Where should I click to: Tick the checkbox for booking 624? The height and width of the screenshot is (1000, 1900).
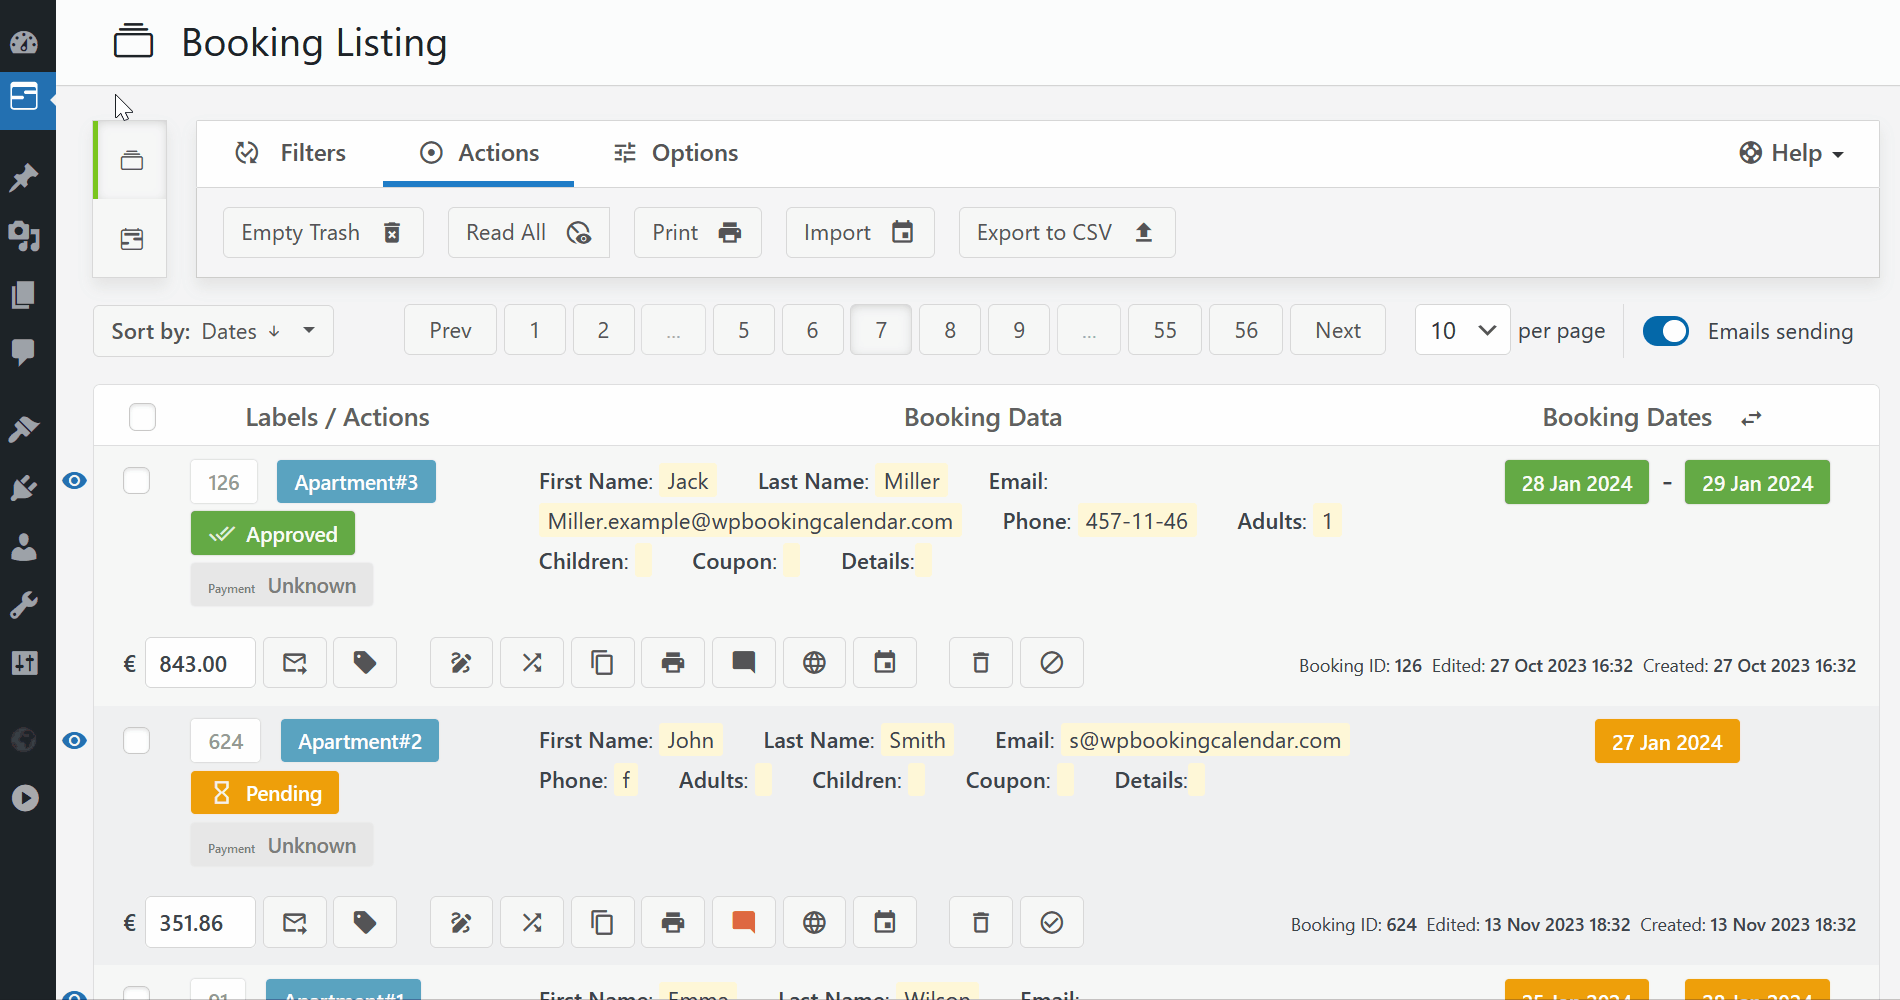click(x=137, y=741)
